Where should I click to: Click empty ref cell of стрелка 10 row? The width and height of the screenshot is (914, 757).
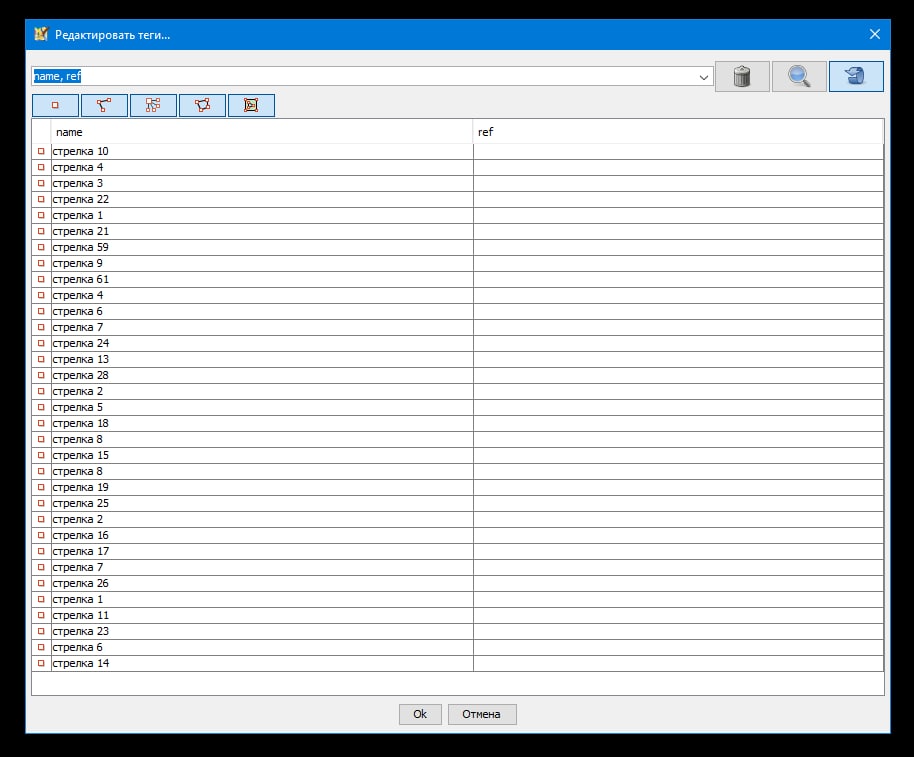click(679, 152)
